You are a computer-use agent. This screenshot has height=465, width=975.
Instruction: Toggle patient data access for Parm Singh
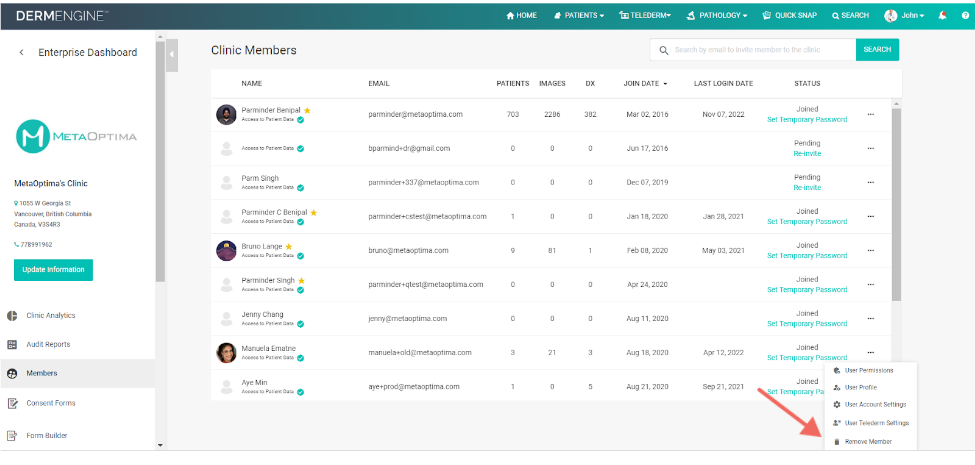pyautogui.click(x=300, y=187)
